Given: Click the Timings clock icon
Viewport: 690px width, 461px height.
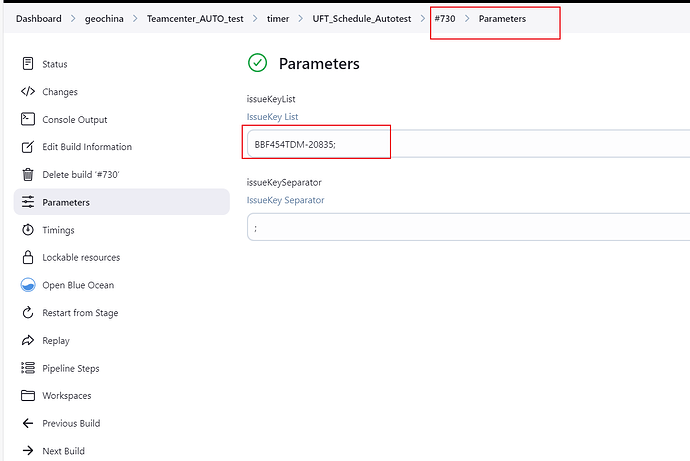Looking at the screenshot, I should [28, 230].
